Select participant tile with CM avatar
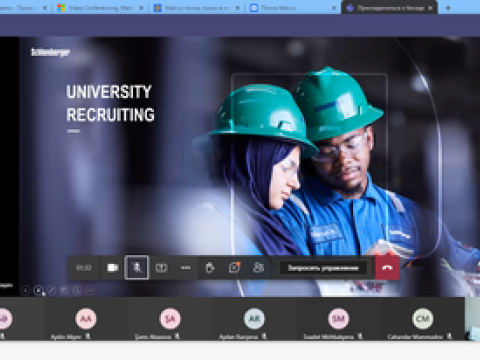This screenshot has height=360, width=480. 423,319
